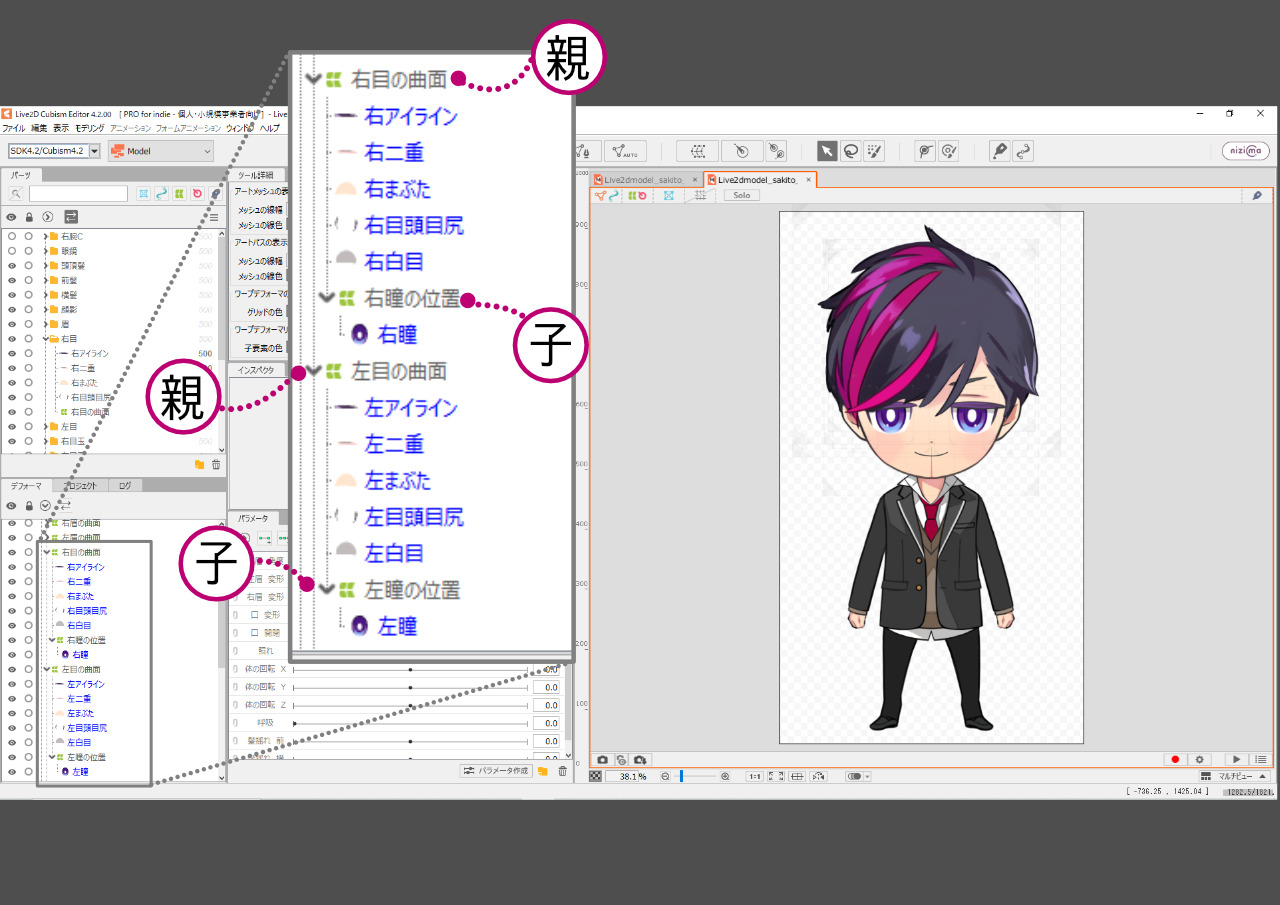Image resolution: width=1280 pixels, height=905 pixels.
Task: Toggle lock circle for 眼鏡 folder
Action: pos(28,251)
